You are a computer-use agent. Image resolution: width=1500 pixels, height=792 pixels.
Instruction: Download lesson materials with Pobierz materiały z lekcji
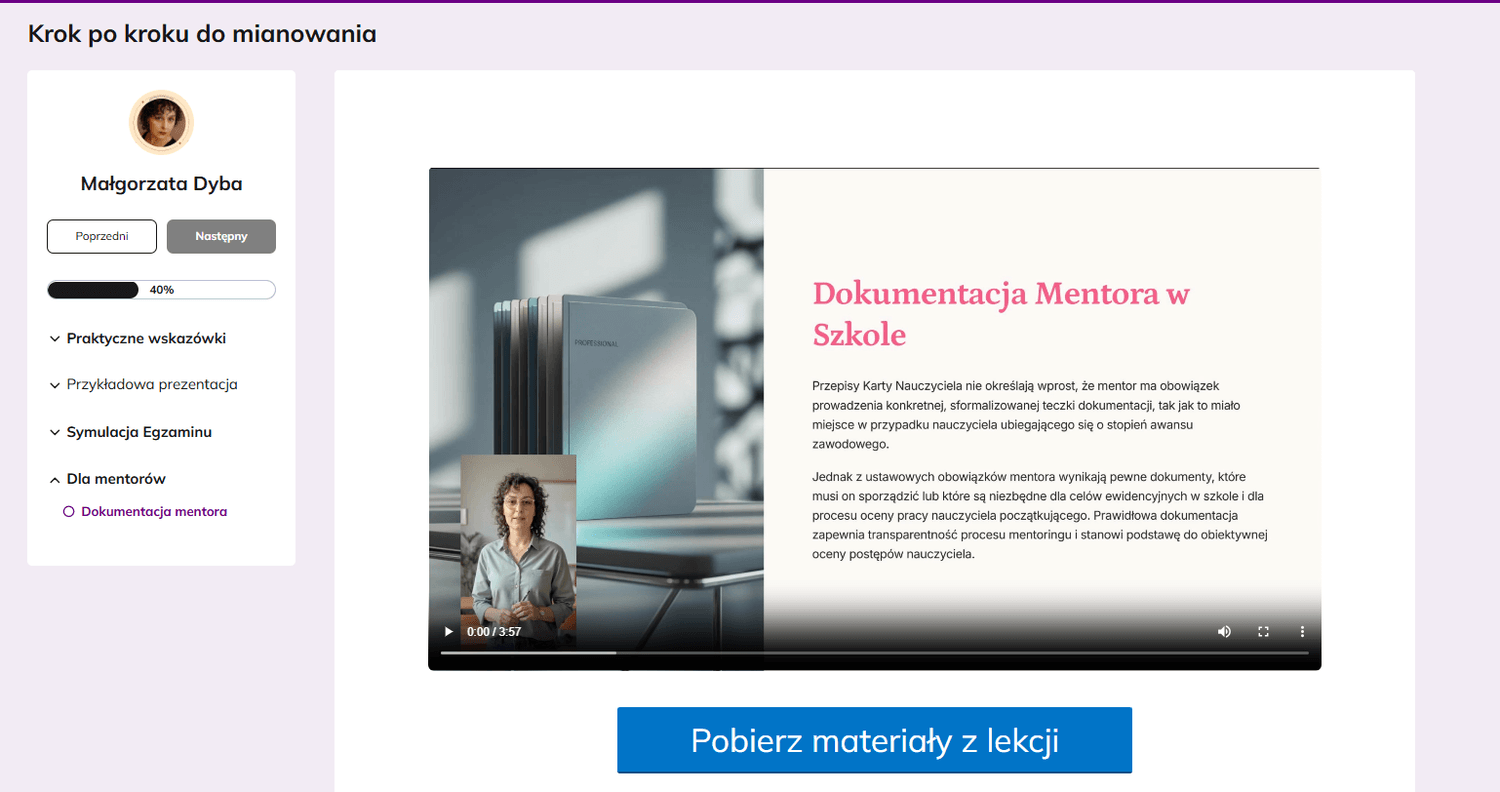coord(874,740)
